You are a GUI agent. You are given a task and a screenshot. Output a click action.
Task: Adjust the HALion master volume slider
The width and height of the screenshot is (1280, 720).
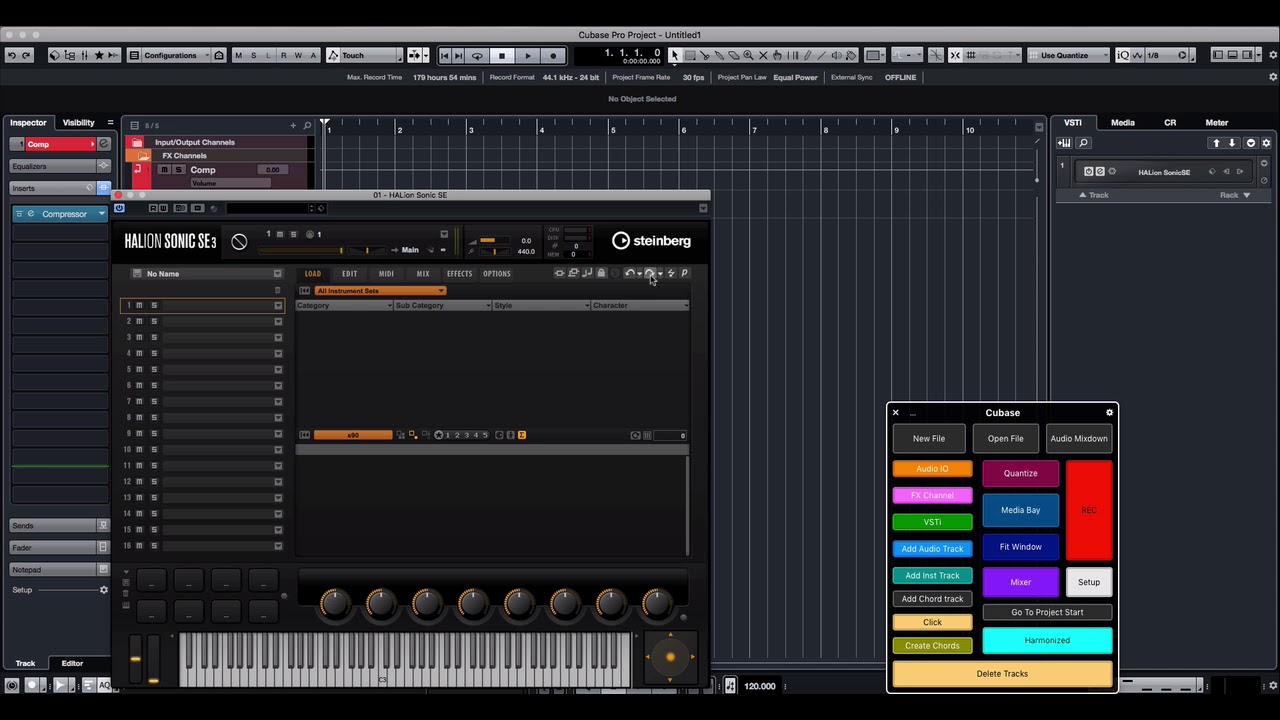tap(494, 240)
